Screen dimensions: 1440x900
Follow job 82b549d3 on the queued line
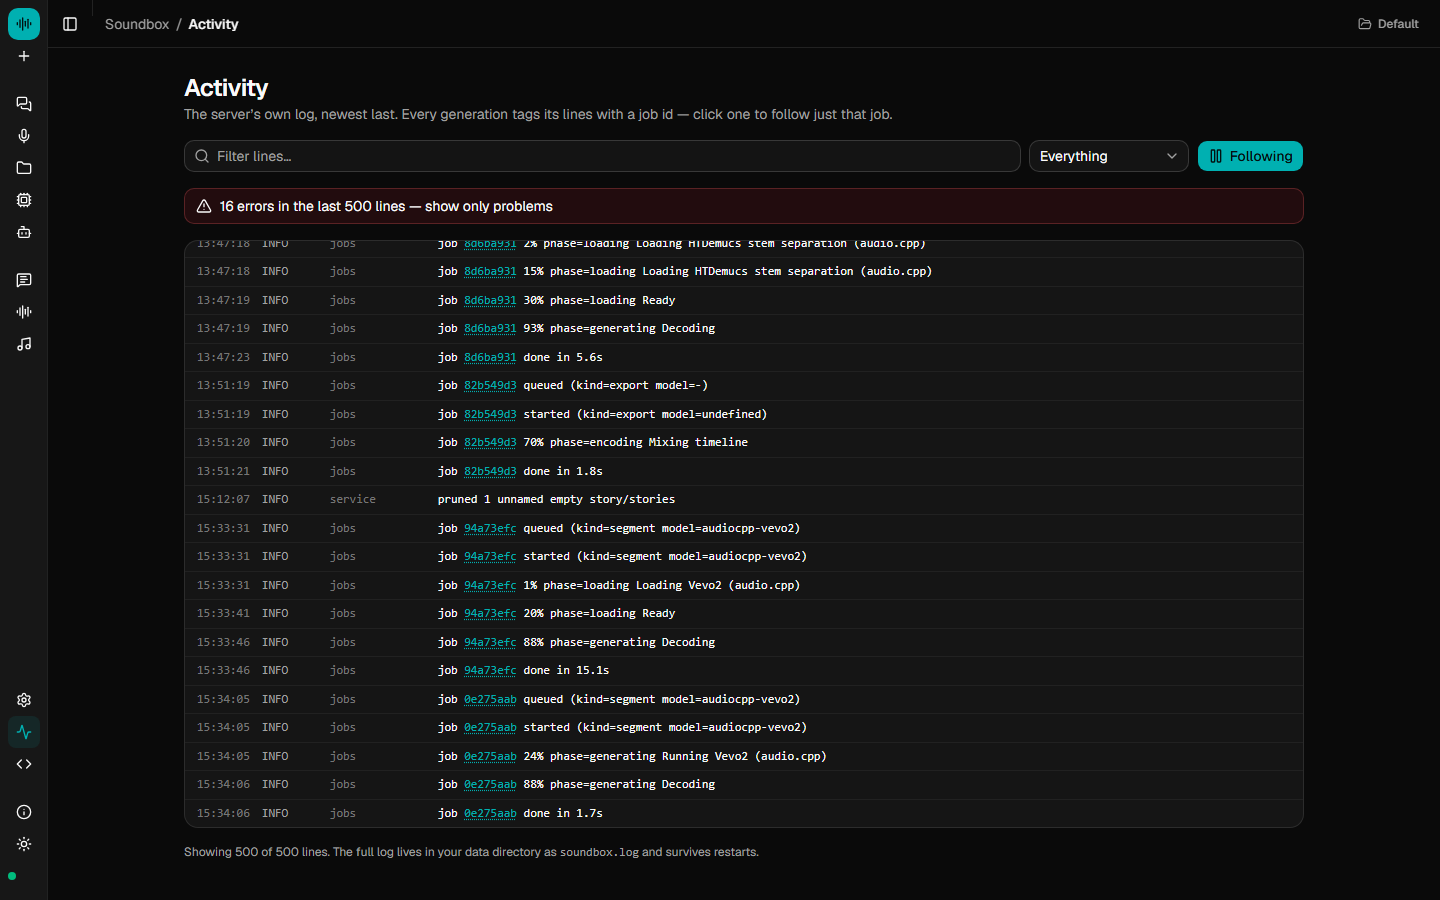490,385
